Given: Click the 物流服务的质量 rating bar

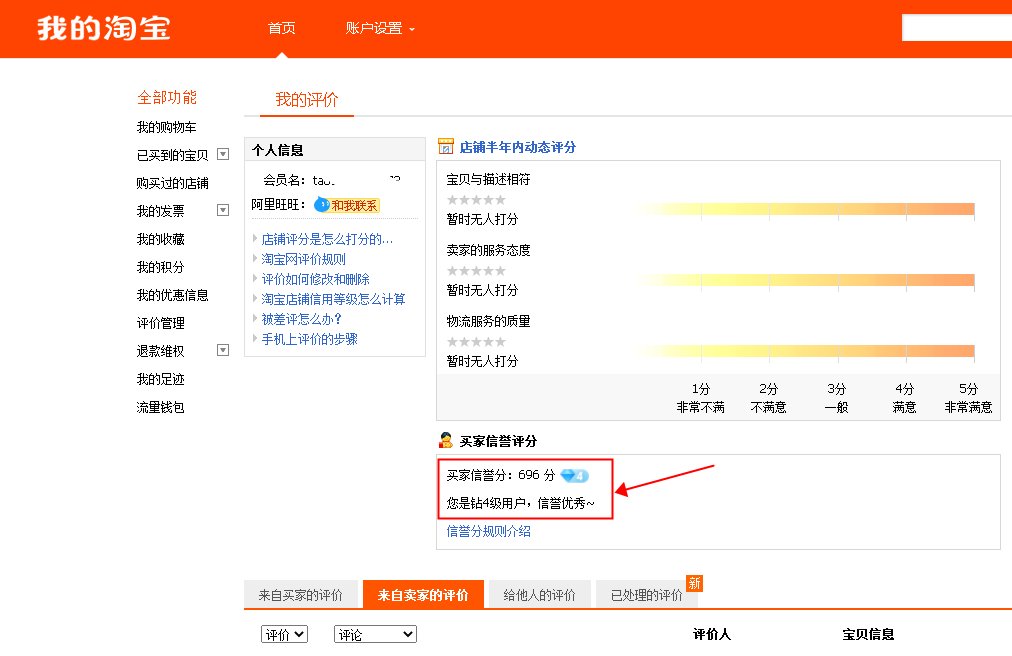Looking at the screenshot, I should [x=808, y=352].
